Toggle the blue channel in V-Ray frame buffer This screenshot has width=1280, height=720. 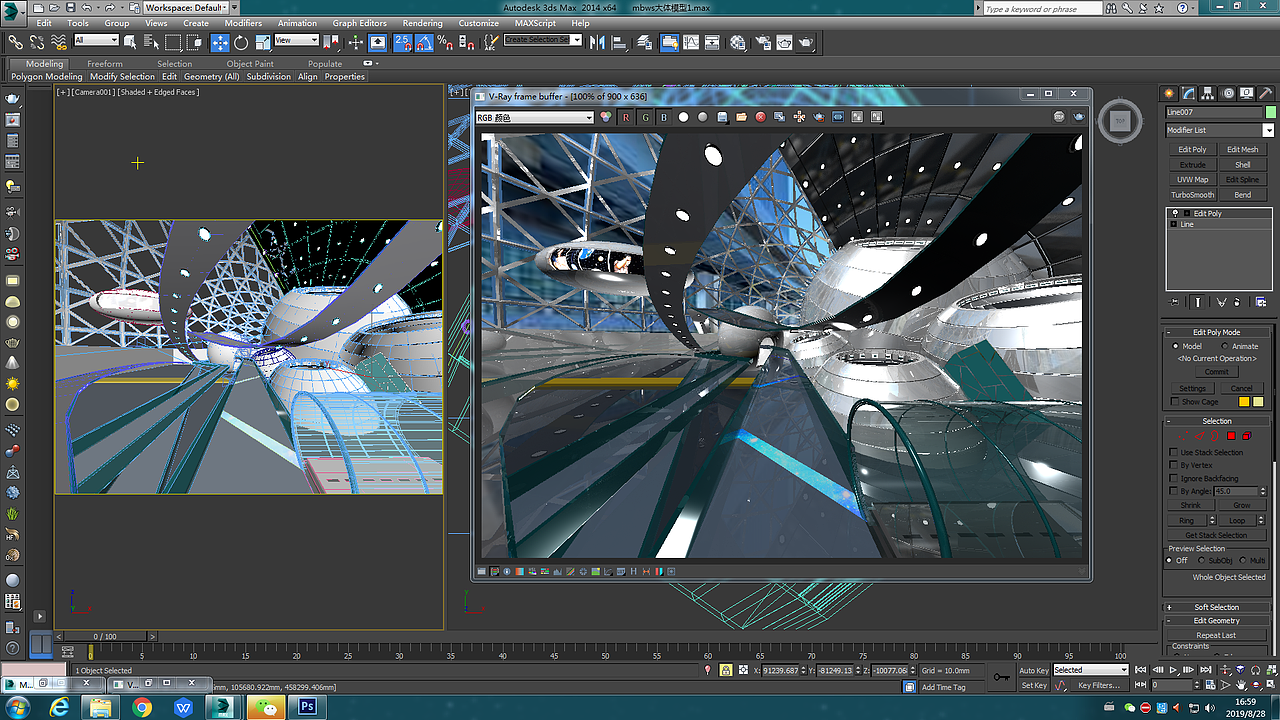pyautogui.click(x=664, y=117)
